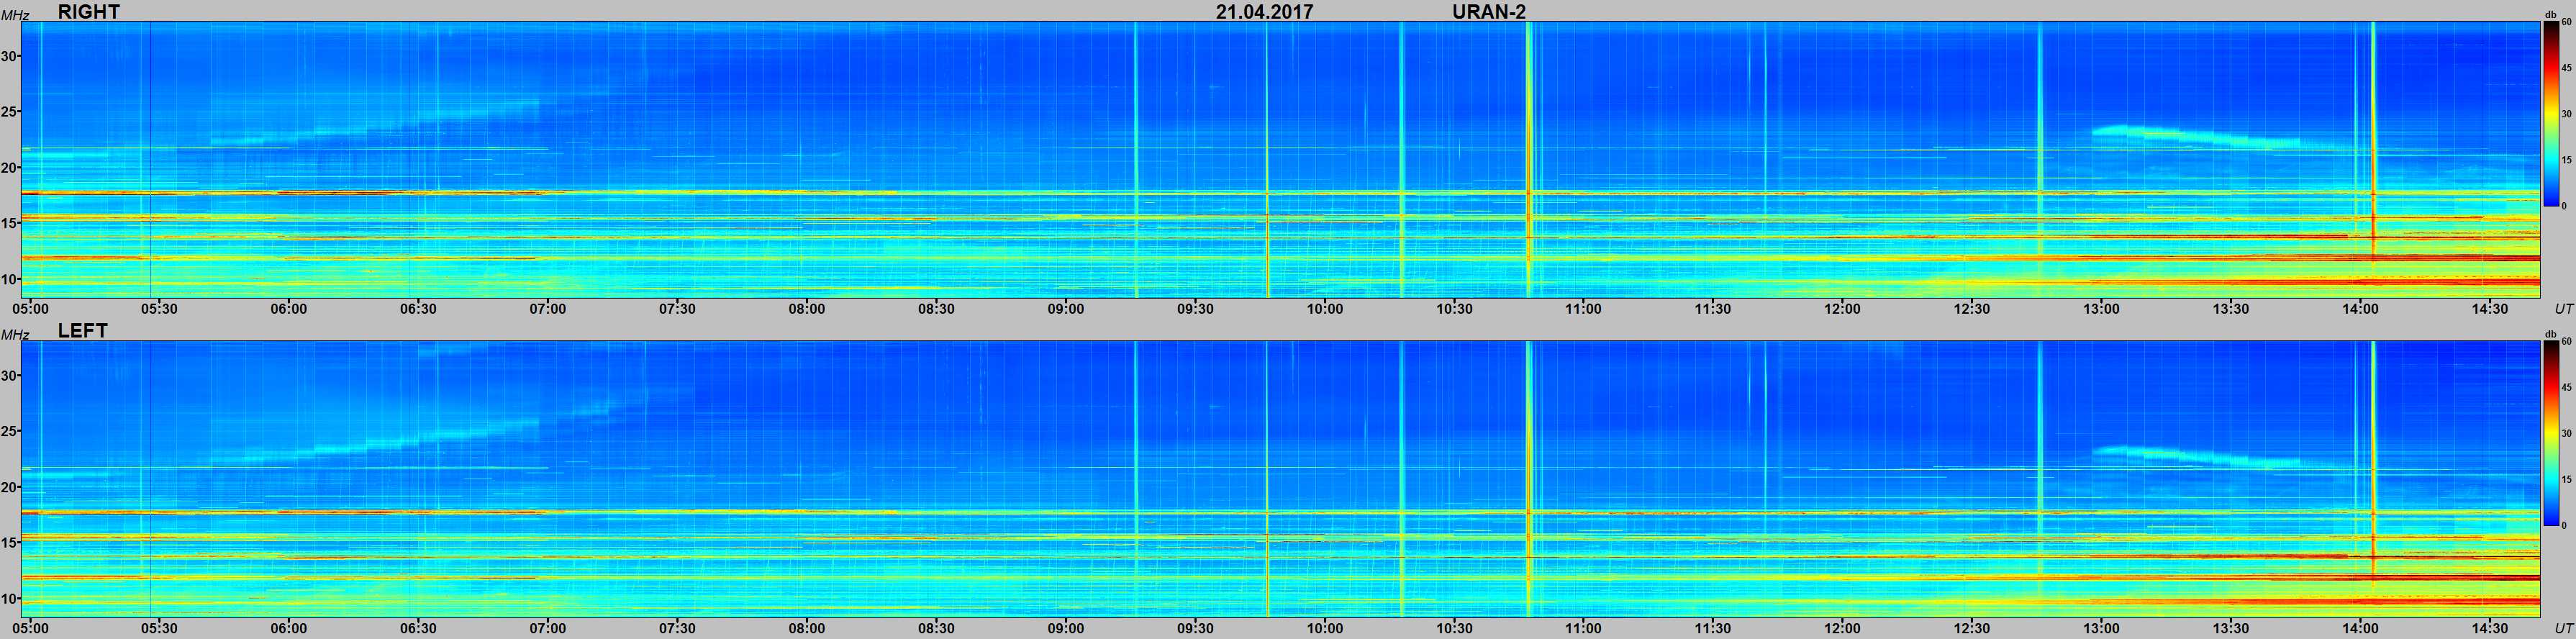
Task: Click the 12:00 time tick under RIGHT panel
Action: coord(1843,309)
